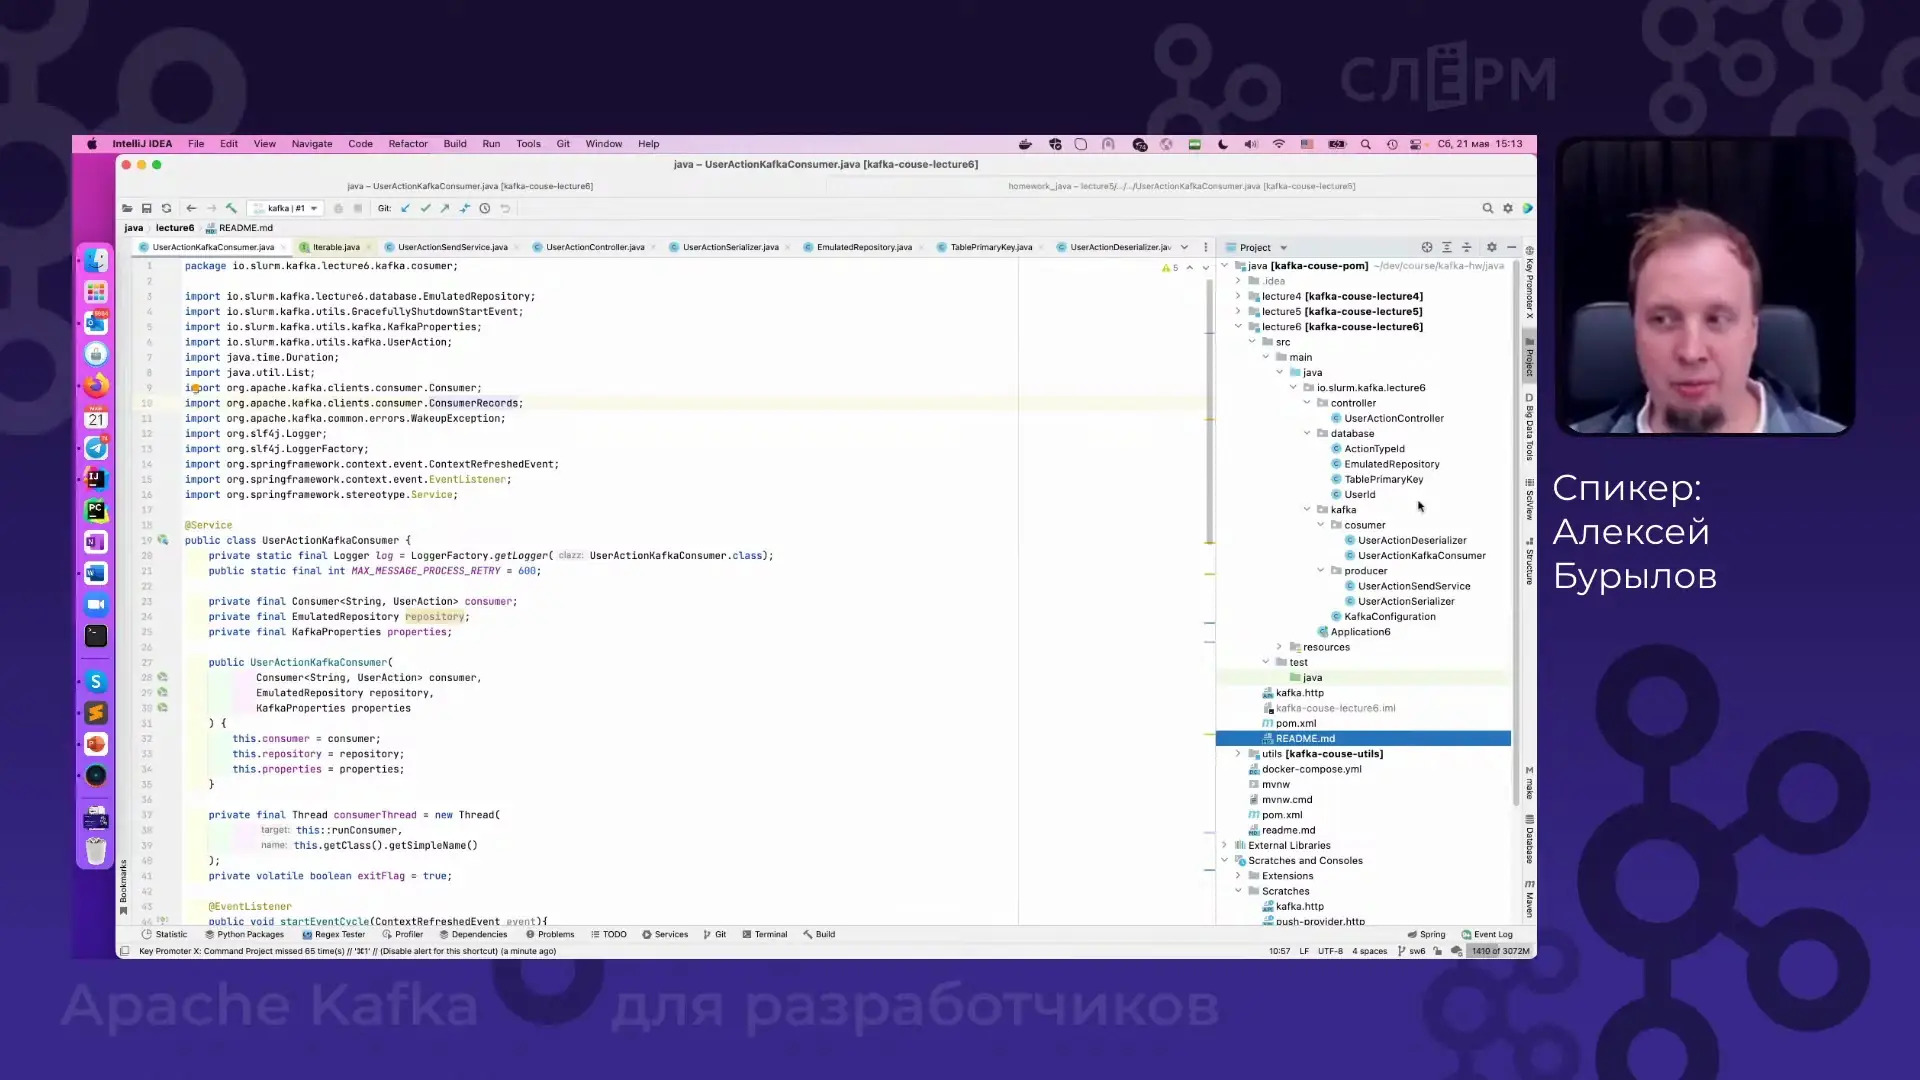Click Select Opened File crosshair icon

pyautogui.click(x=1427, y=247)
